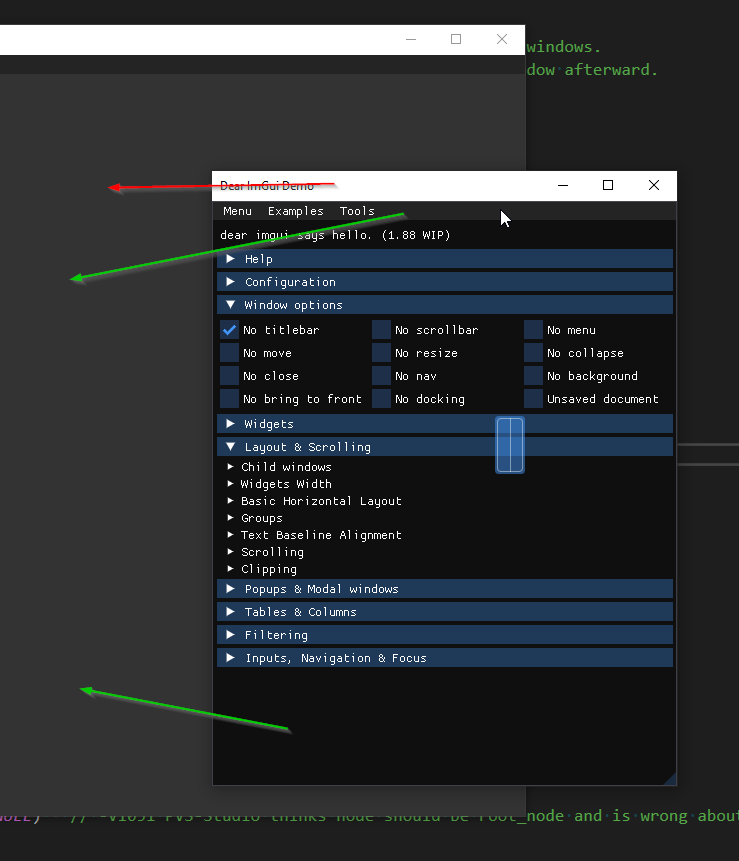Toggle the "No menu" checkbox

pyautogui.click(x=533, y=329)
